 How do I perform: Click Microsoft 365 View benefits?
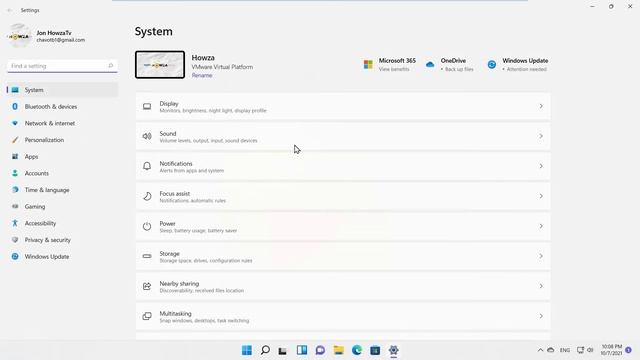(x=393, y=69)
